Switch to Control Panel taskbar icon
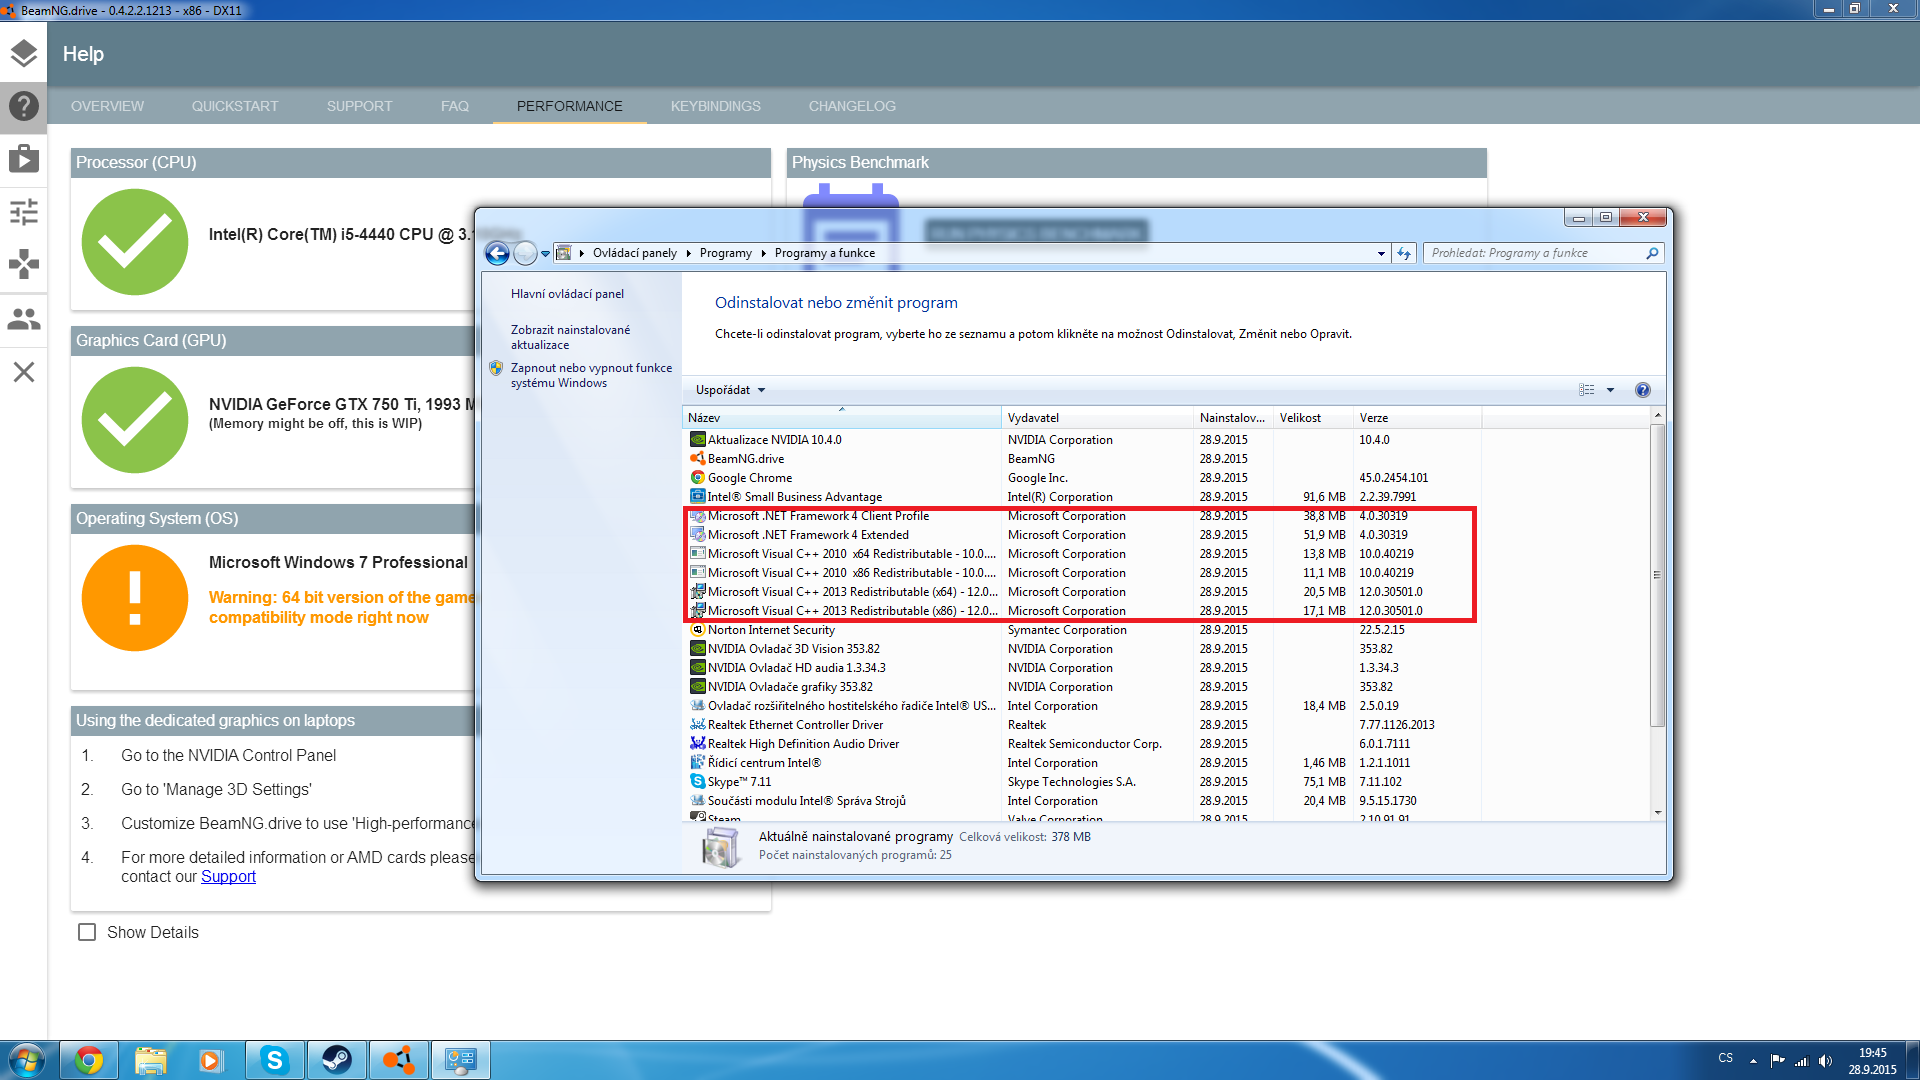1920x1080 pixels. point(461,1060)
